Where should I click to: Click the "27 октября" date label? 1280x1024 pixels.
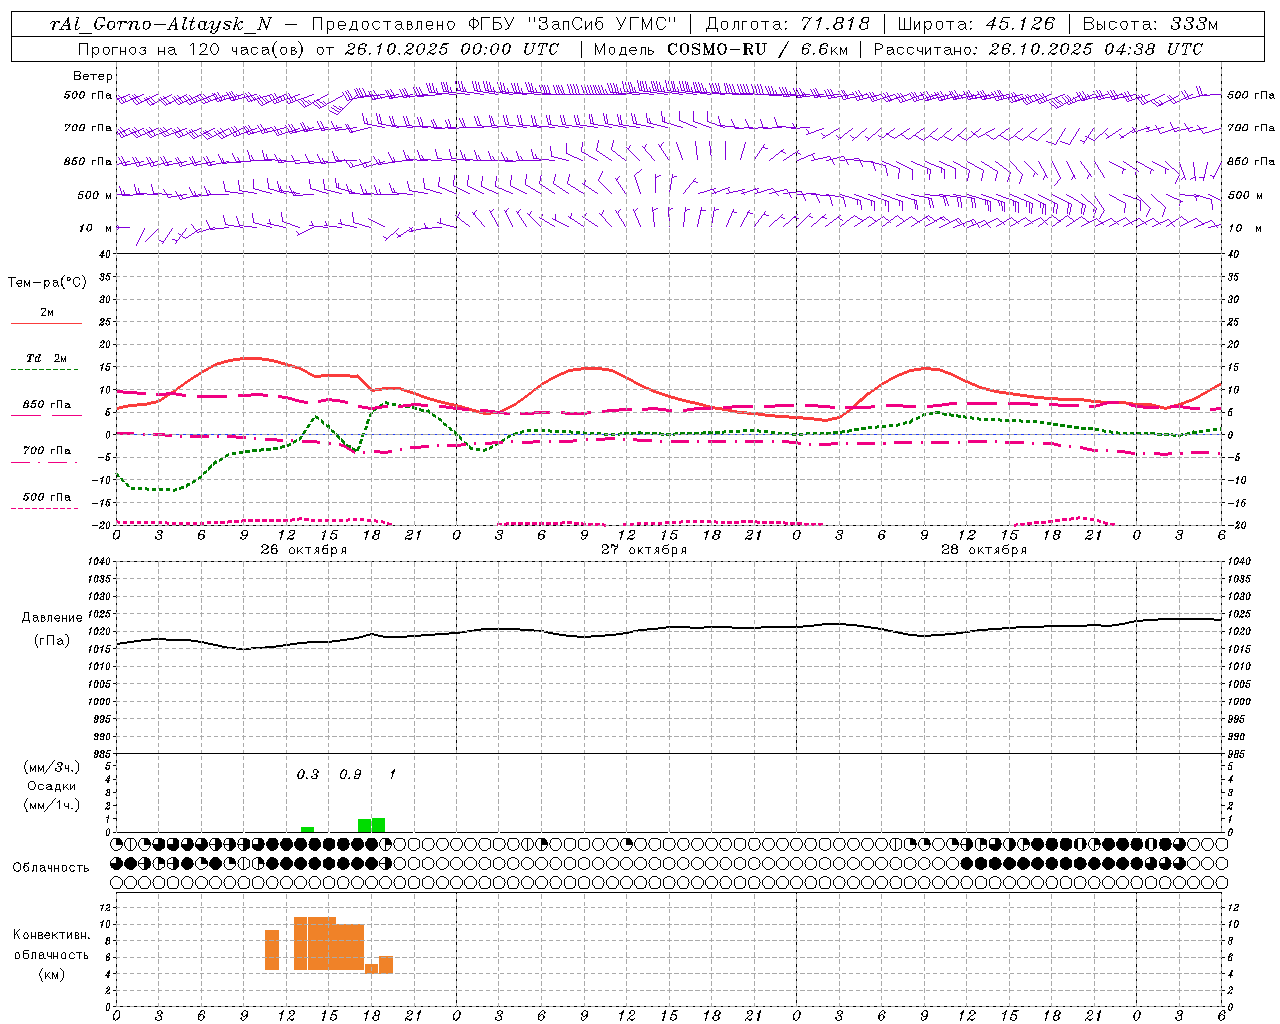(x=644, y=550)
